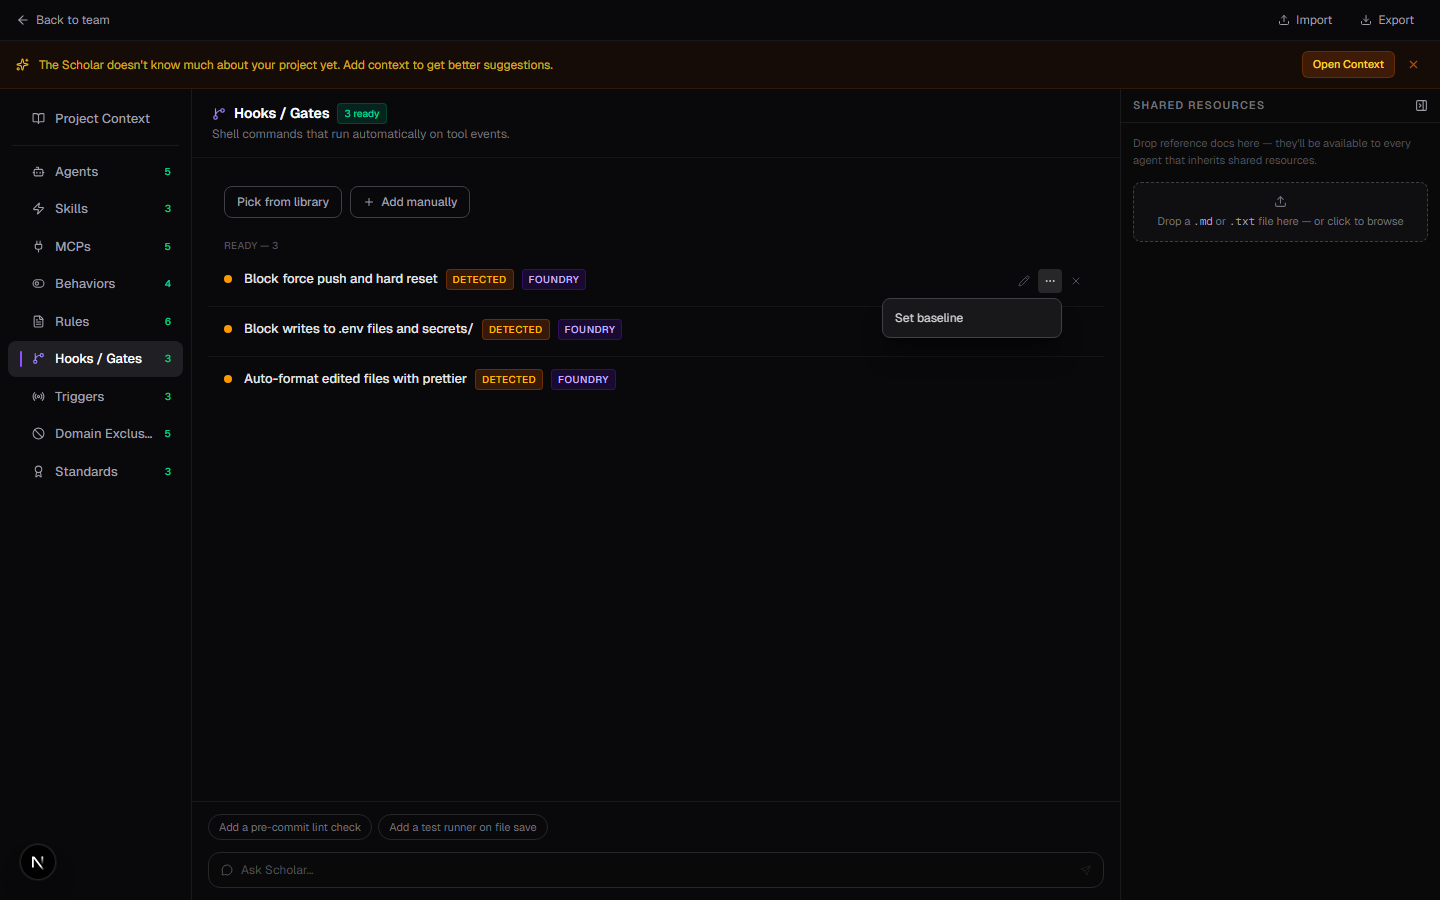
Task: Click FOUNDRY badge on Auto-format row
Action: tap(583, 380)
